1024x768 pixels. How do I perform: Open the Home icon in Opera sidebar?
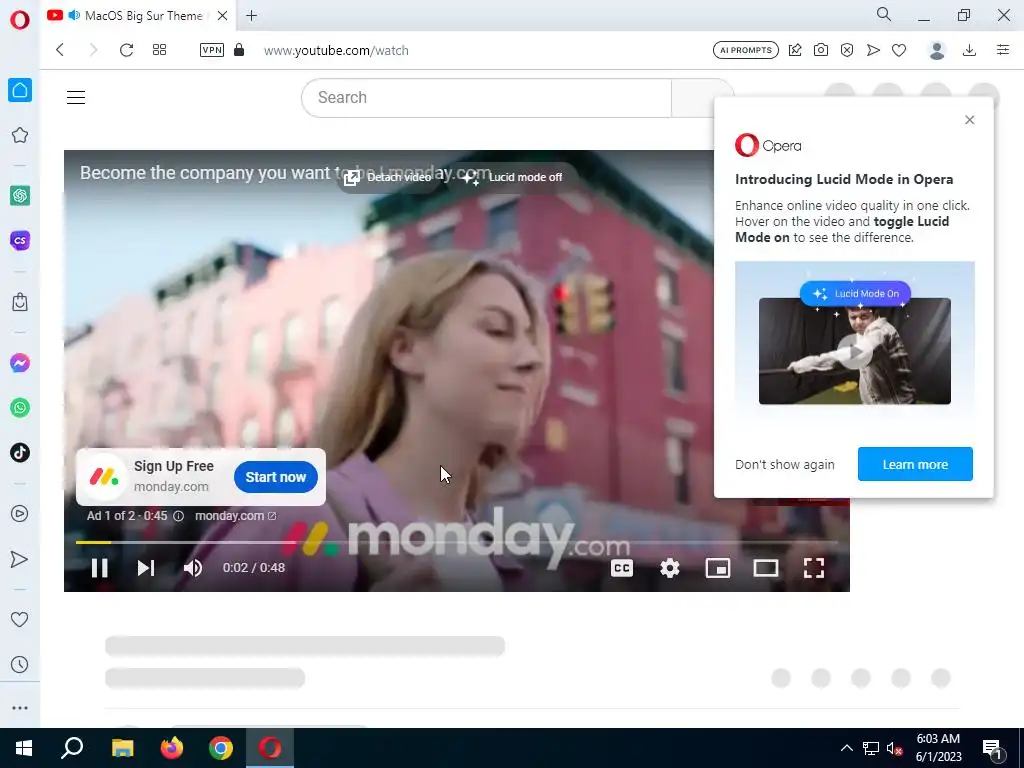click(x=20, y=90)
